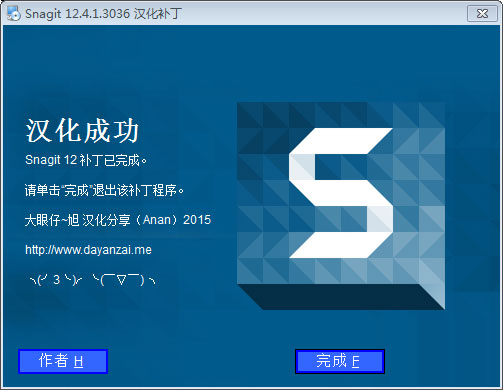Viewport: 503px width, 390px height.
Task: Click the ヽ(ˇ3ˇ)ﾉ kiss emoticon
Action: [56, 280]
